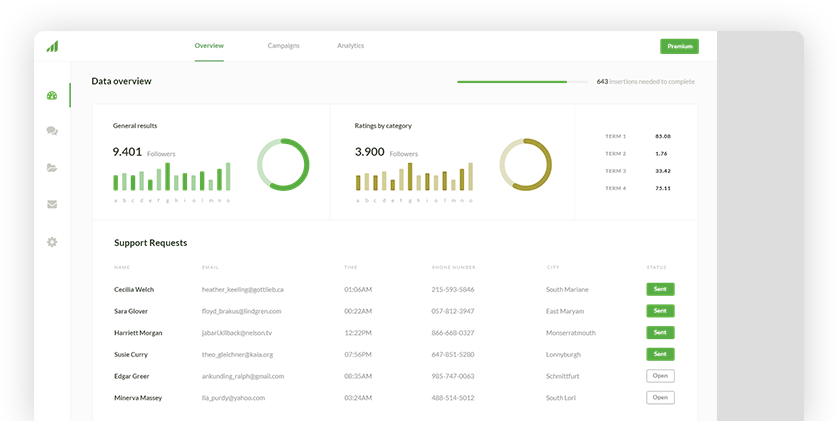Click the Status column header
The height and width of the screenshot is (421, 838).
pyautogui.click(x=656, y=267)
